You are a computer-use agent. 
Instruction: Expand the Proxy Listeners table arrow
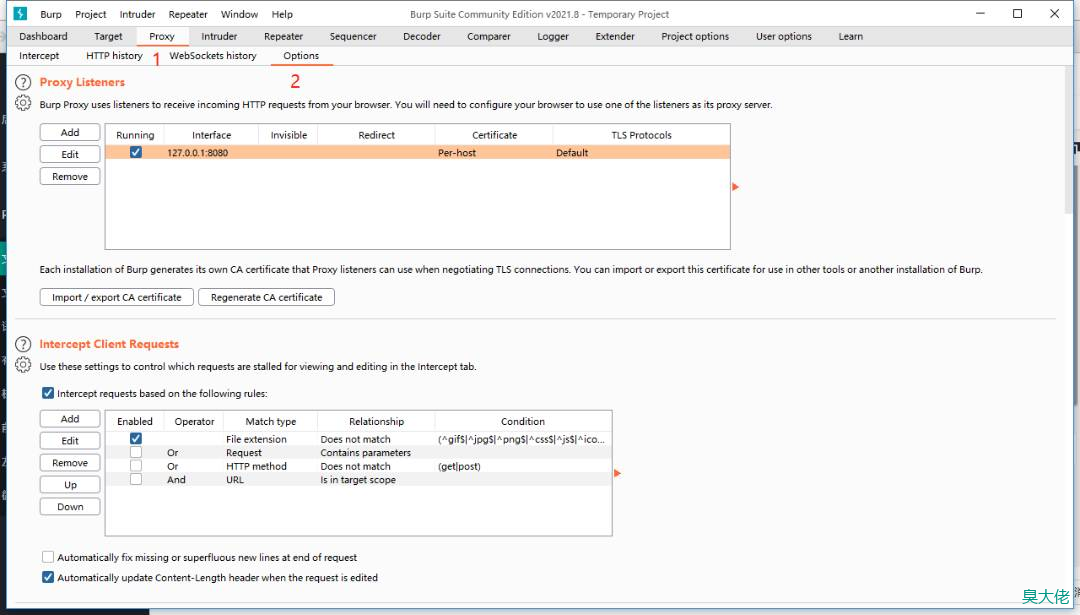pyautogui.click(x=736, y=187)
